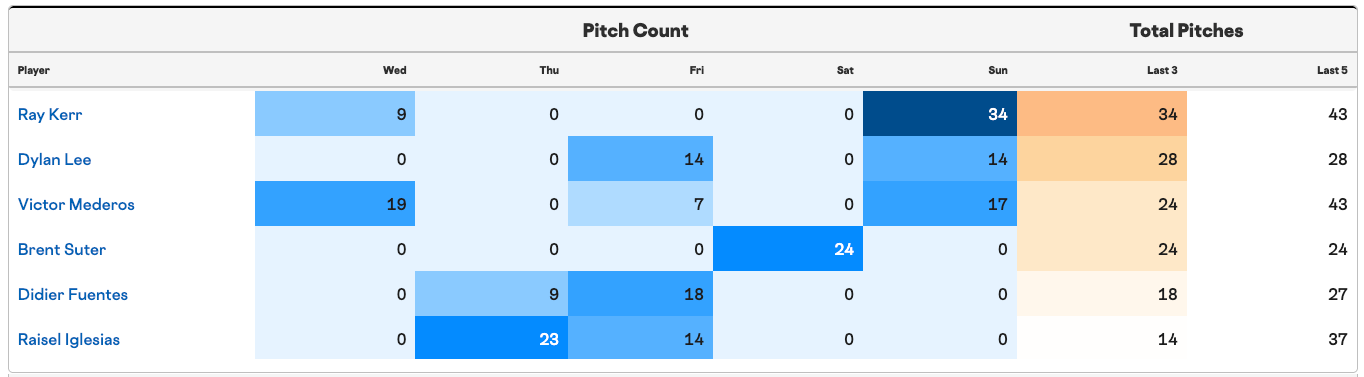This screenshot has width=1364, height=377.
Task: Click Victor Mederos player name
Action: click(76, 204)
